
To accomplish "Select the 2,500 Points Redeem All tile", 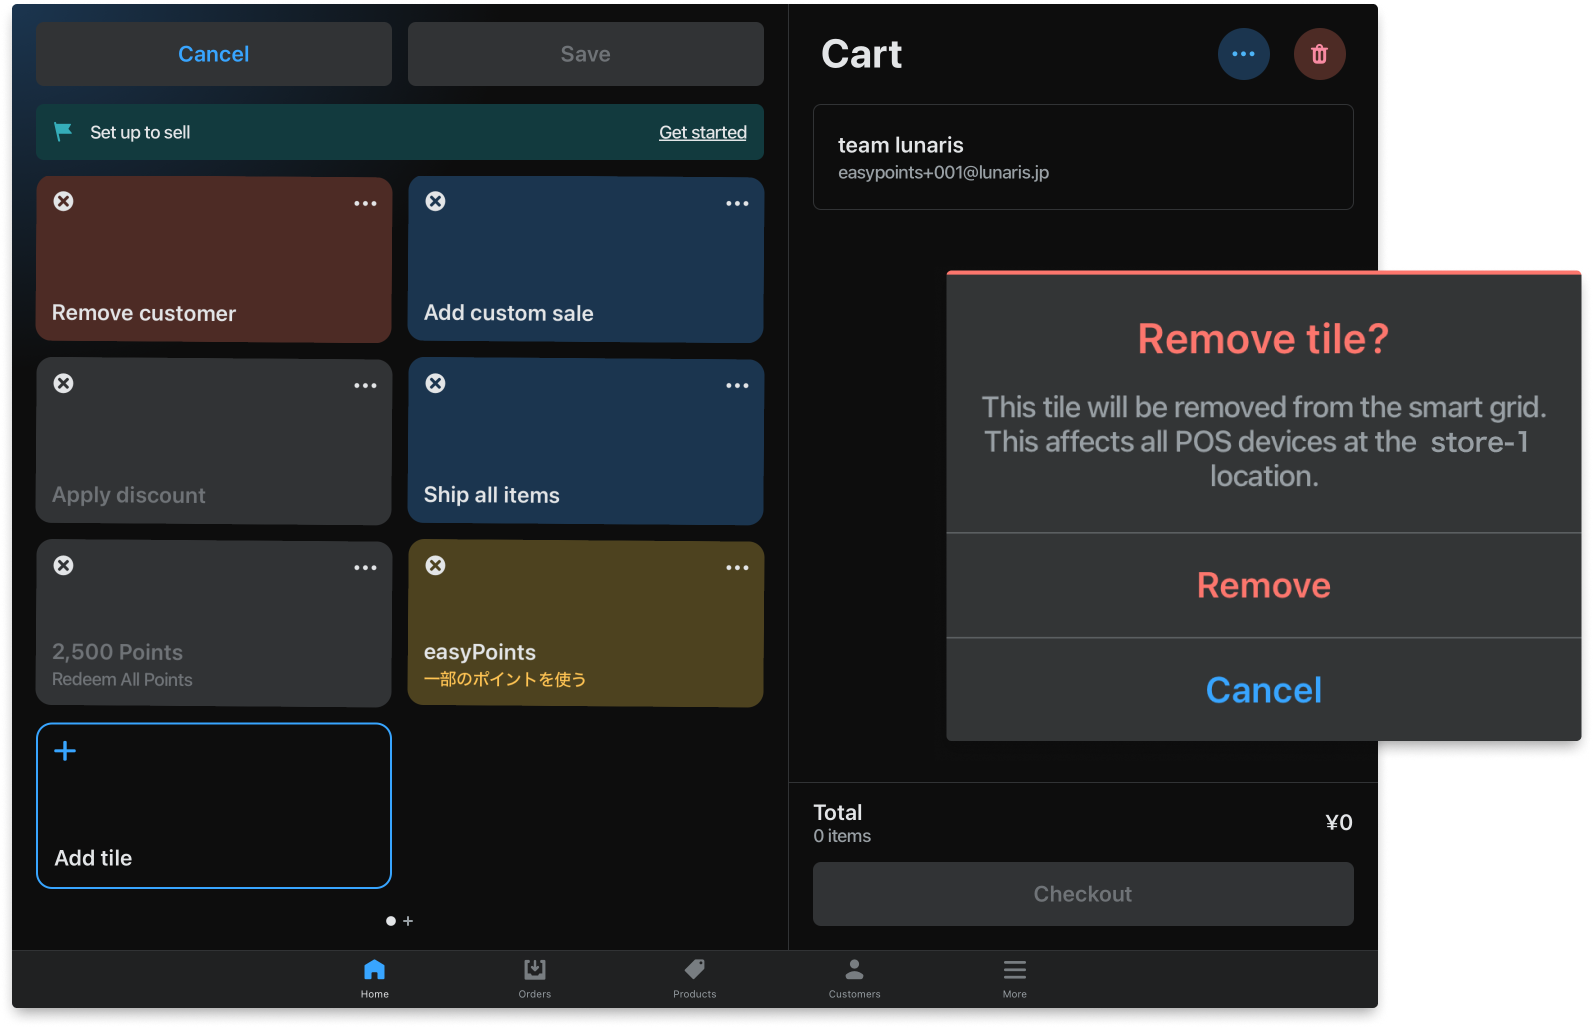I will click(x=214, y=624).
